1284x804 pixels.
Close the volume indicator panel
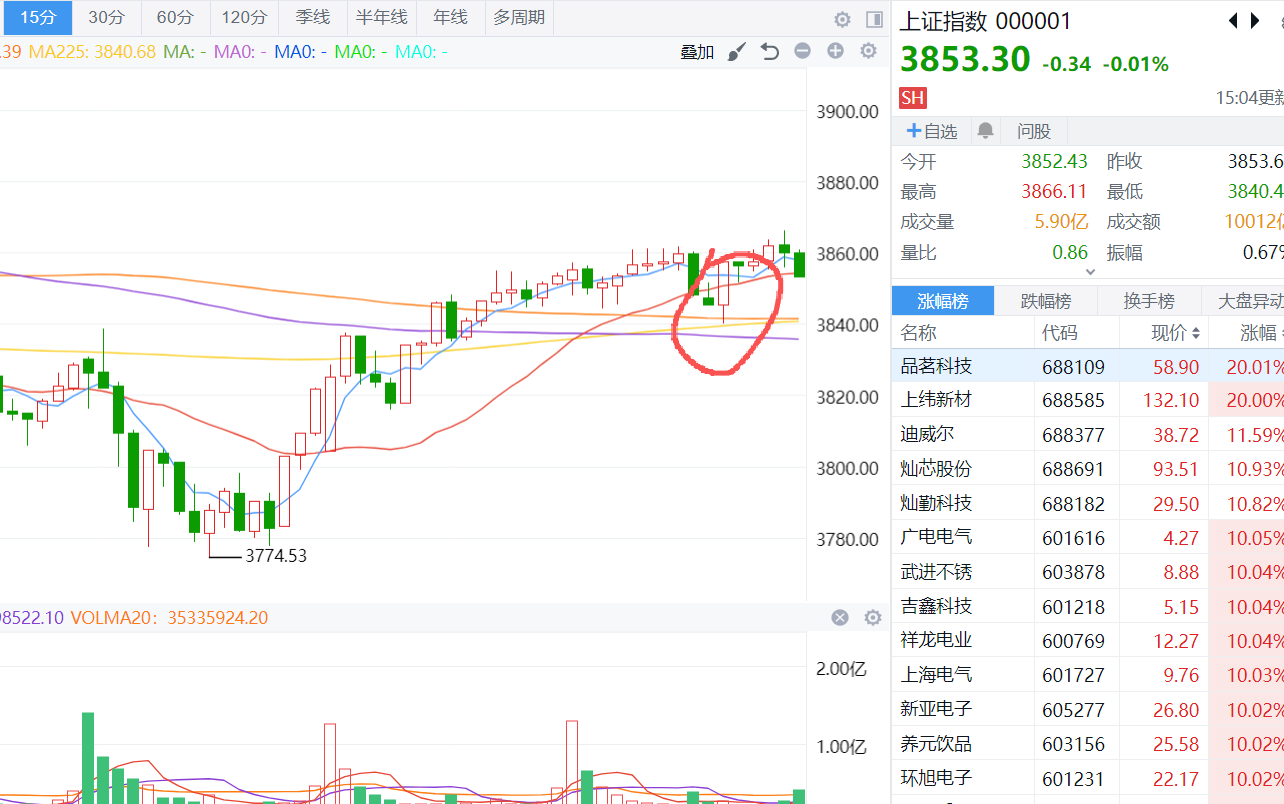tap(840, 618)
